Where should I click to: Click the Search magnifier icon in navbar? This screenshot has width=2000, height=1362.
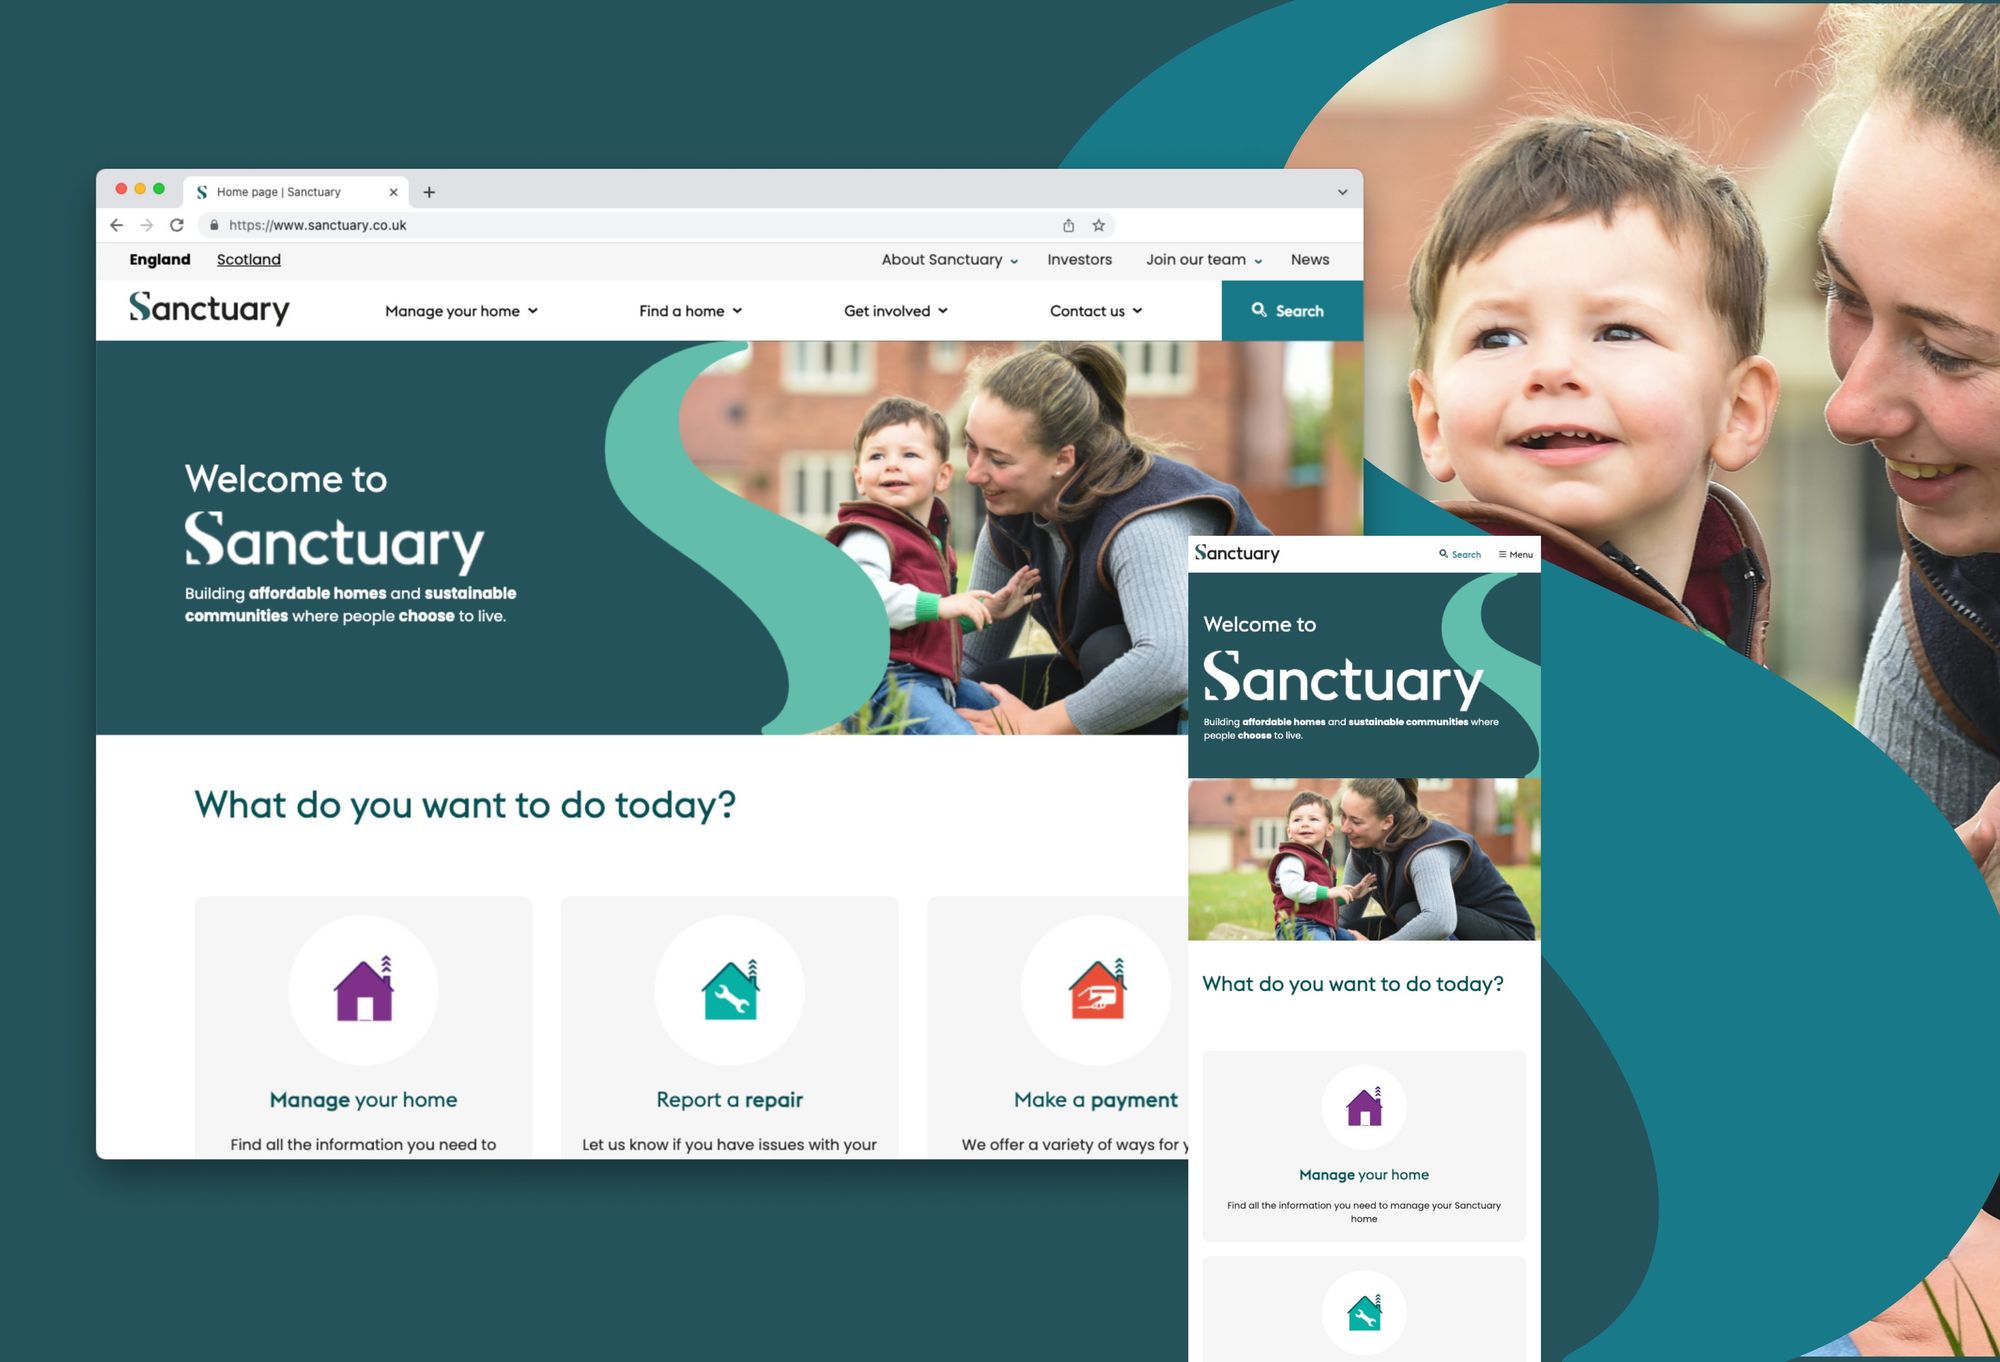[x=1258, y=310]
